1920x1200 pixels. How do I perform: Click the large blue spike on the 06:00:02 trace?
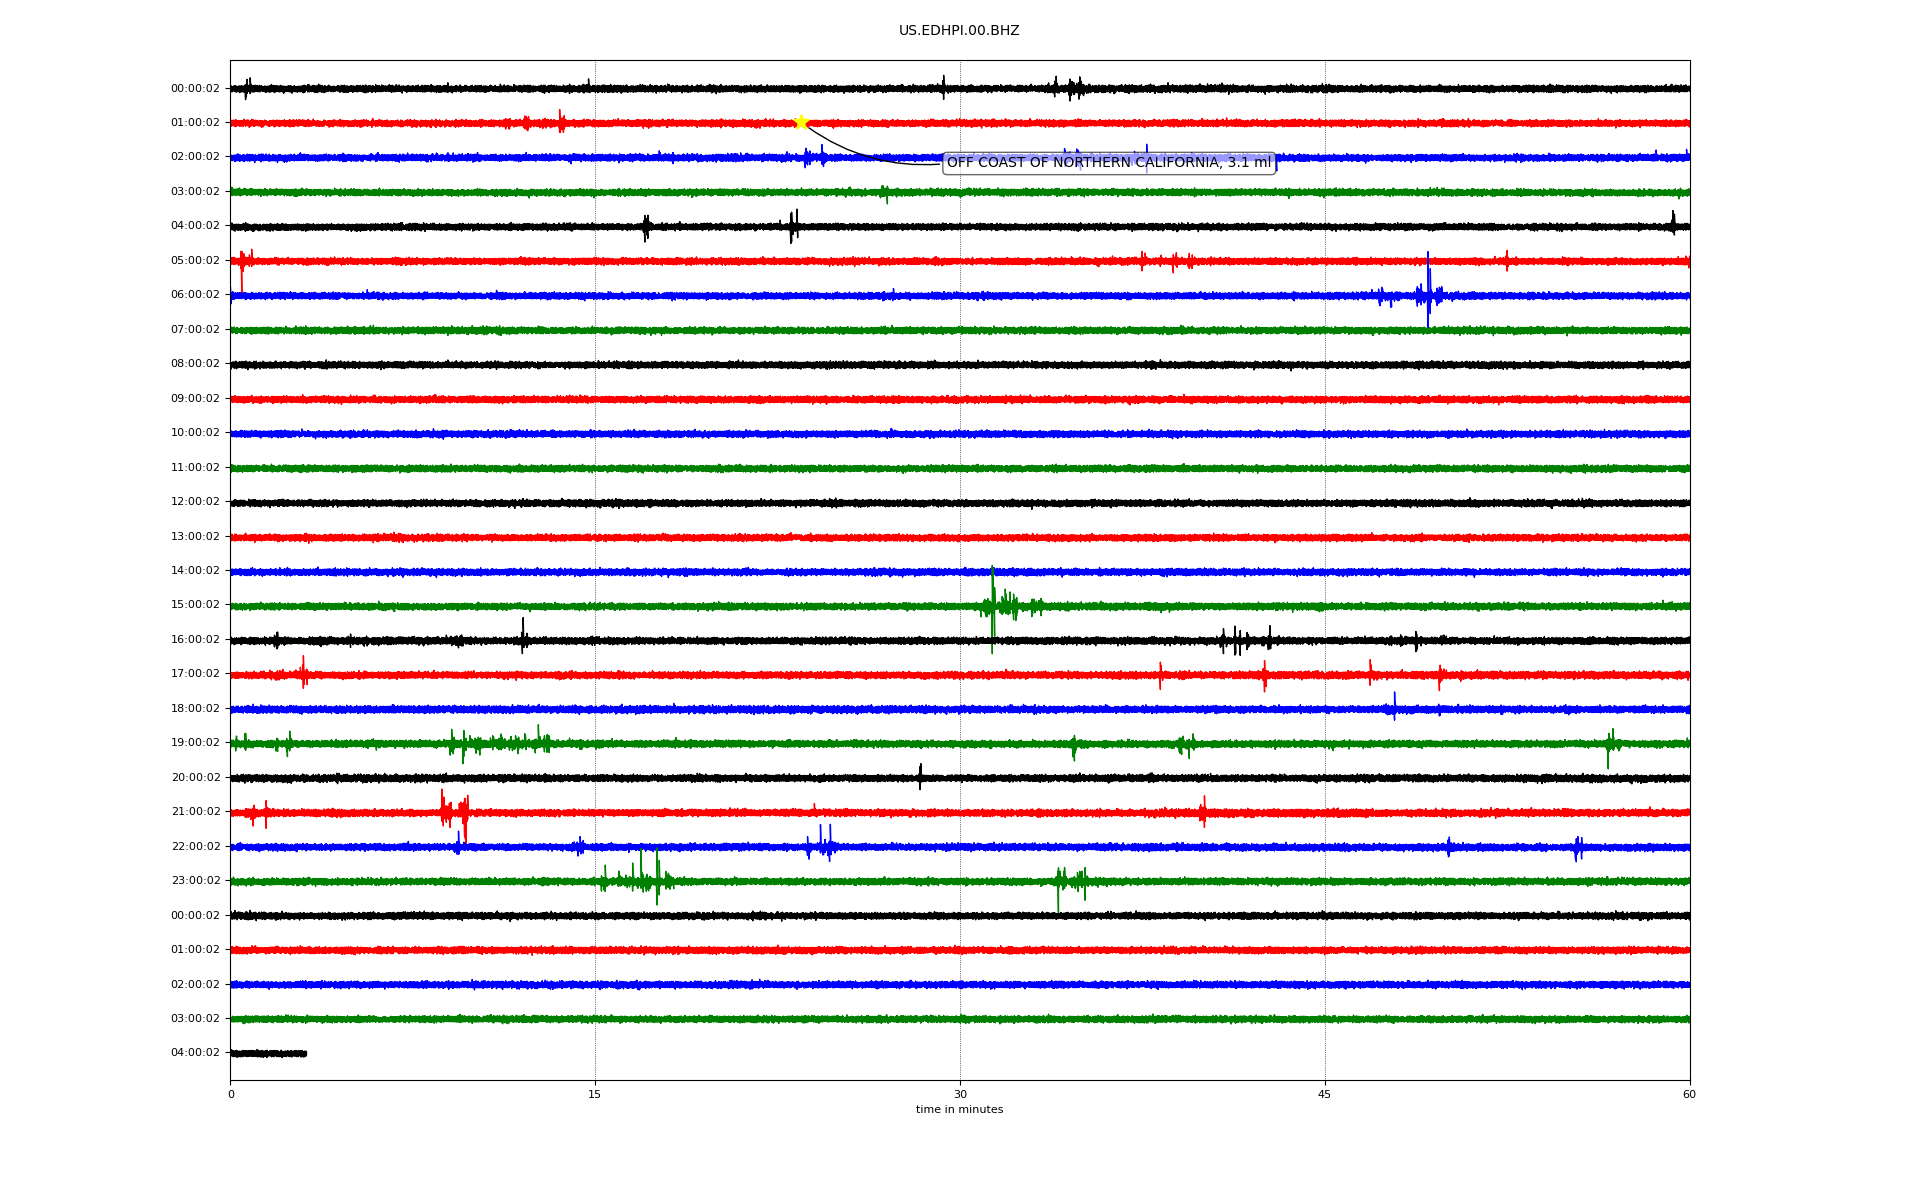pos(1428,290)
